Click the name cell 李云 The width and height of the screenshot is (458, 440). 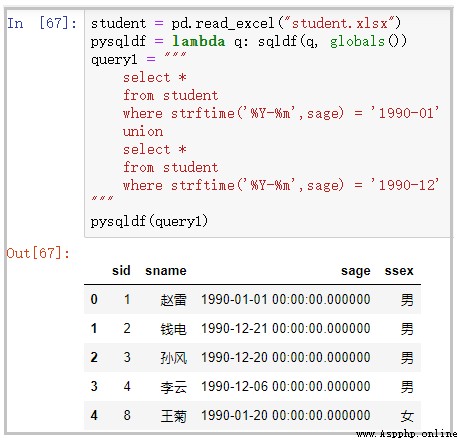click(x=173, y=386)
